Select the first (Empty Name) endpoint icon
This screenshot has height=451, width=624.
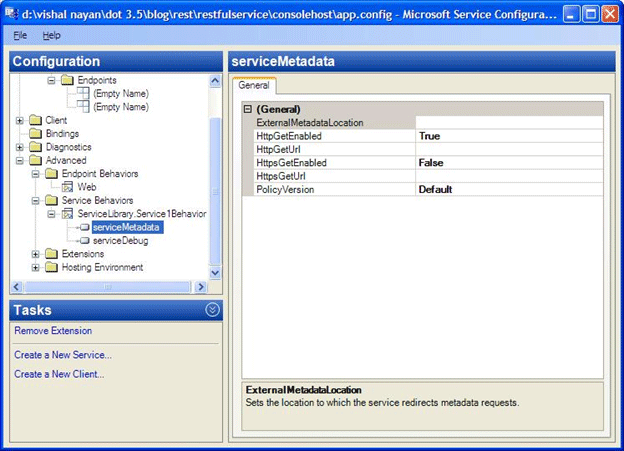(x=82, y=93)
